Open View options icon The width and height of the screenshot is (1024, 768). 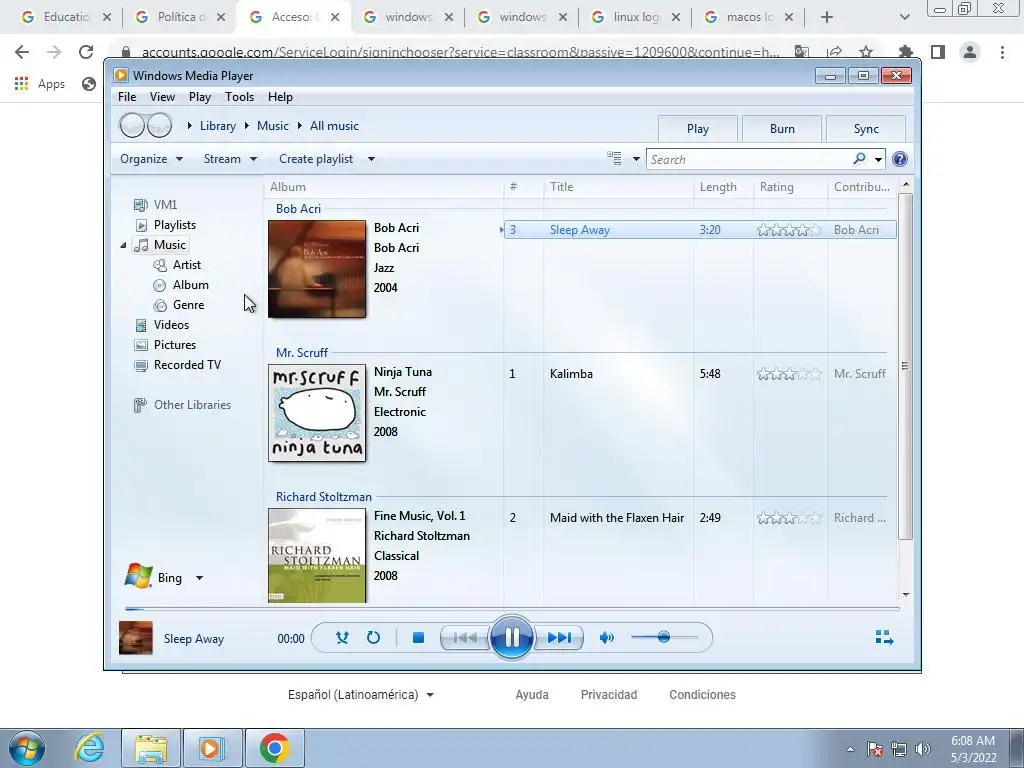click(615, 159)
